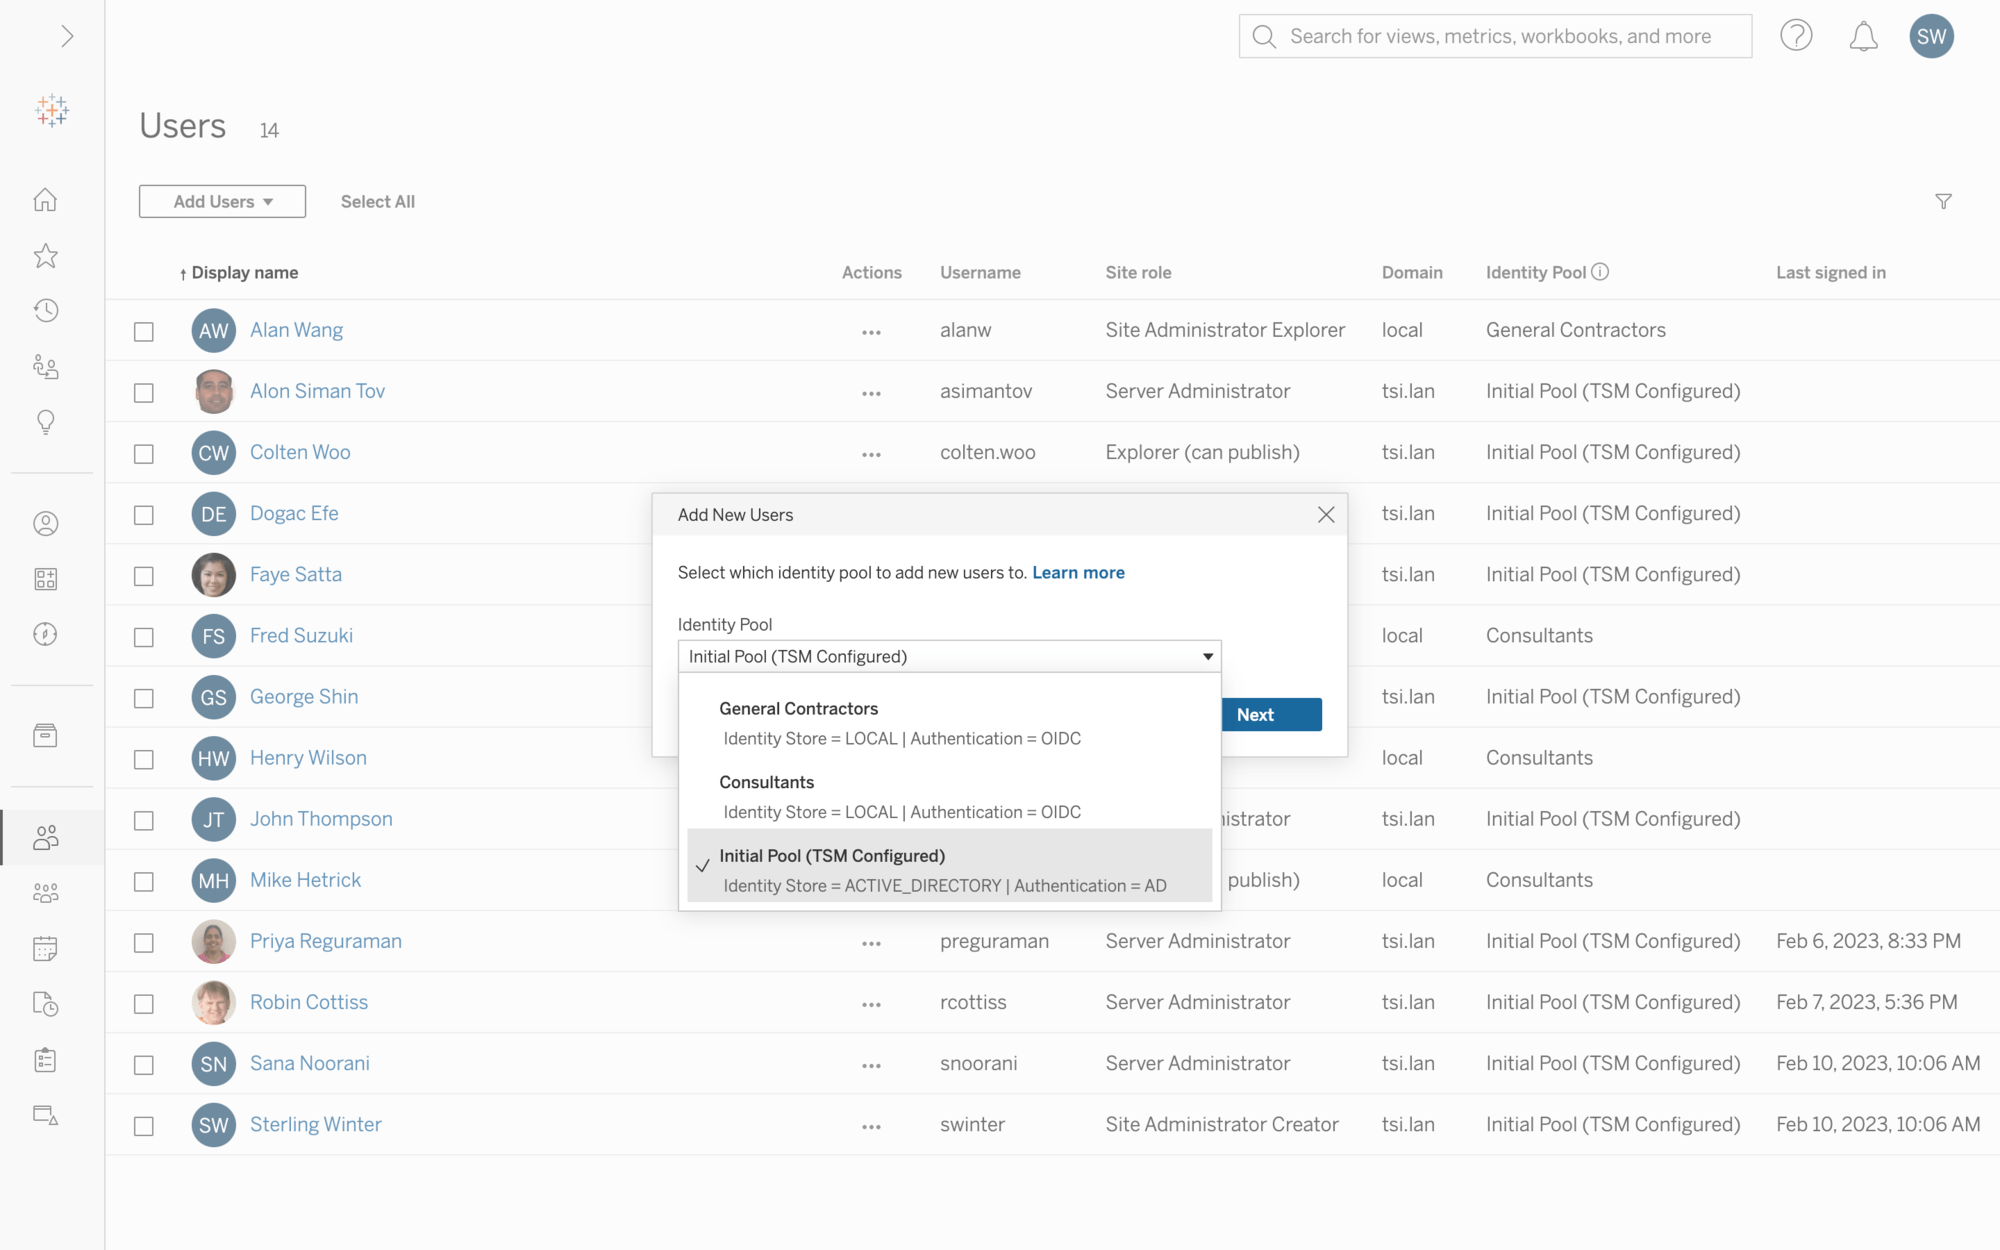Screen dimensions: 2000x1250
Task: Expand Add Users button dropdown arrow
Action: 268,200
